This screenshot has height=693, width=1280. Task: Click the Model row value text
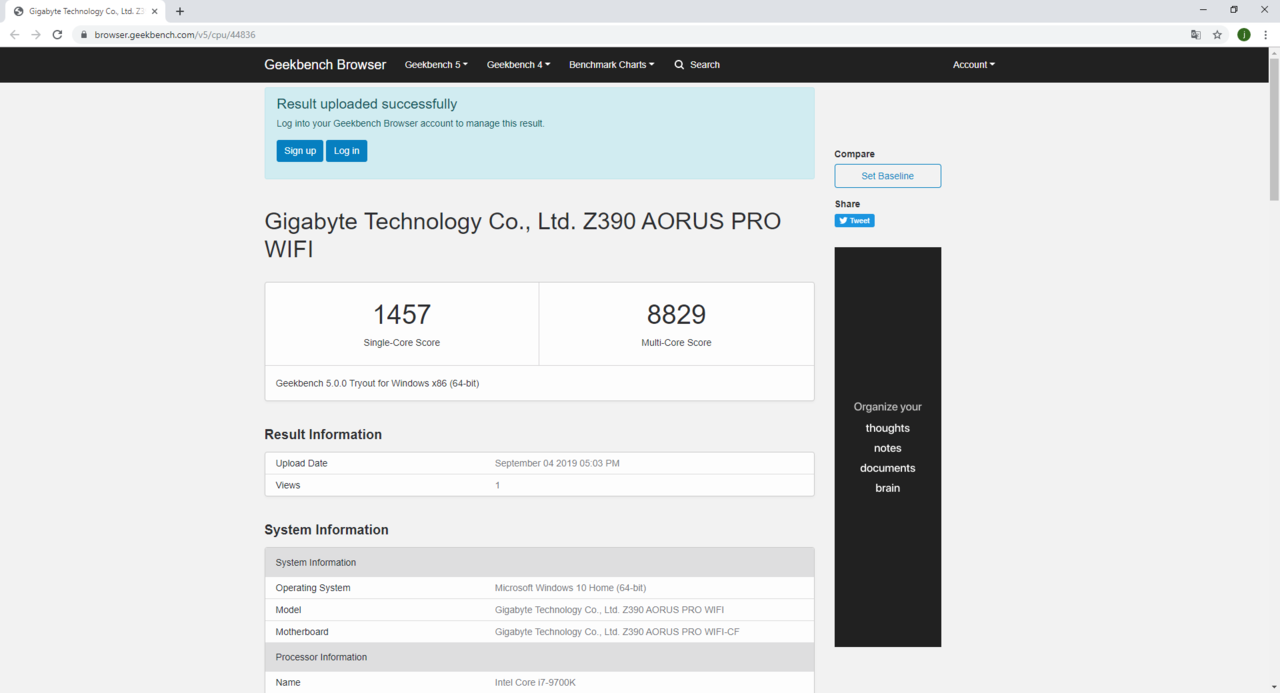pyautogui.click(x=609, y=610)
